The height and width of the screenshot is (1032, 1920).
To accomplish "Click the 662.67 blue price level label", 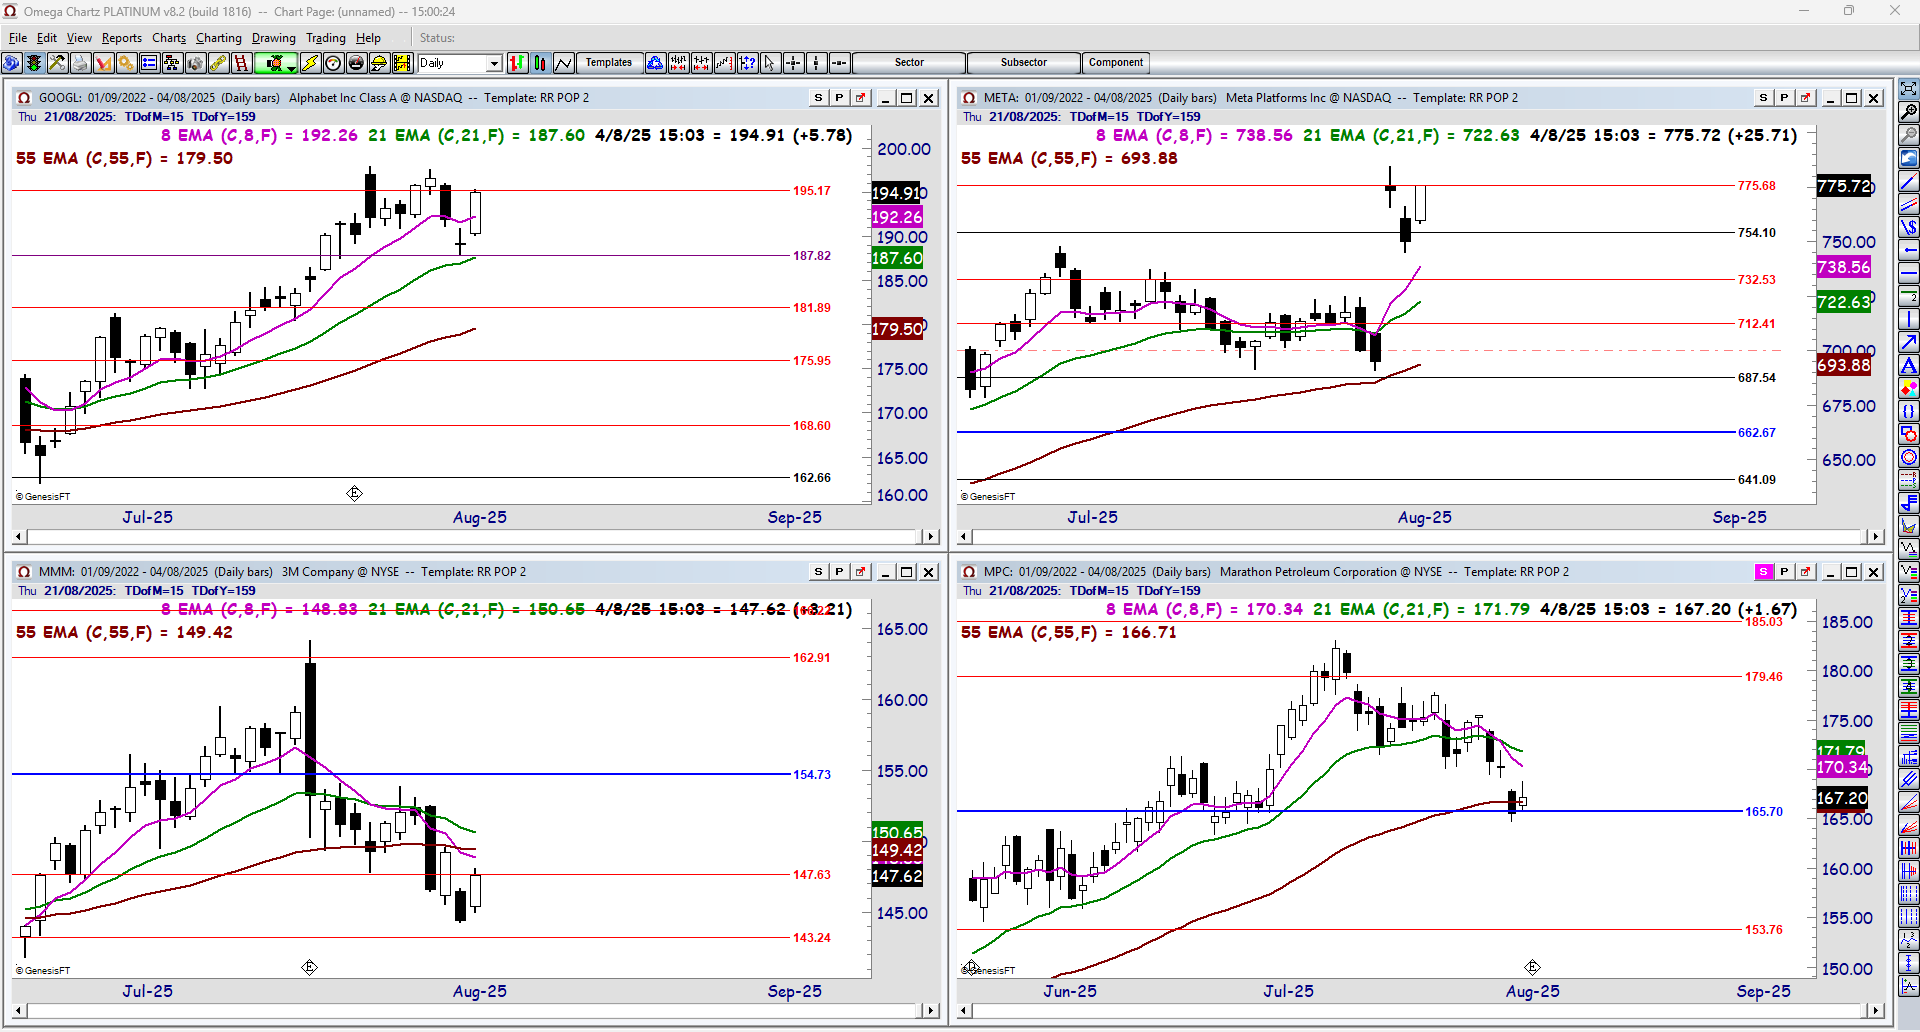I will point(1757,433).
